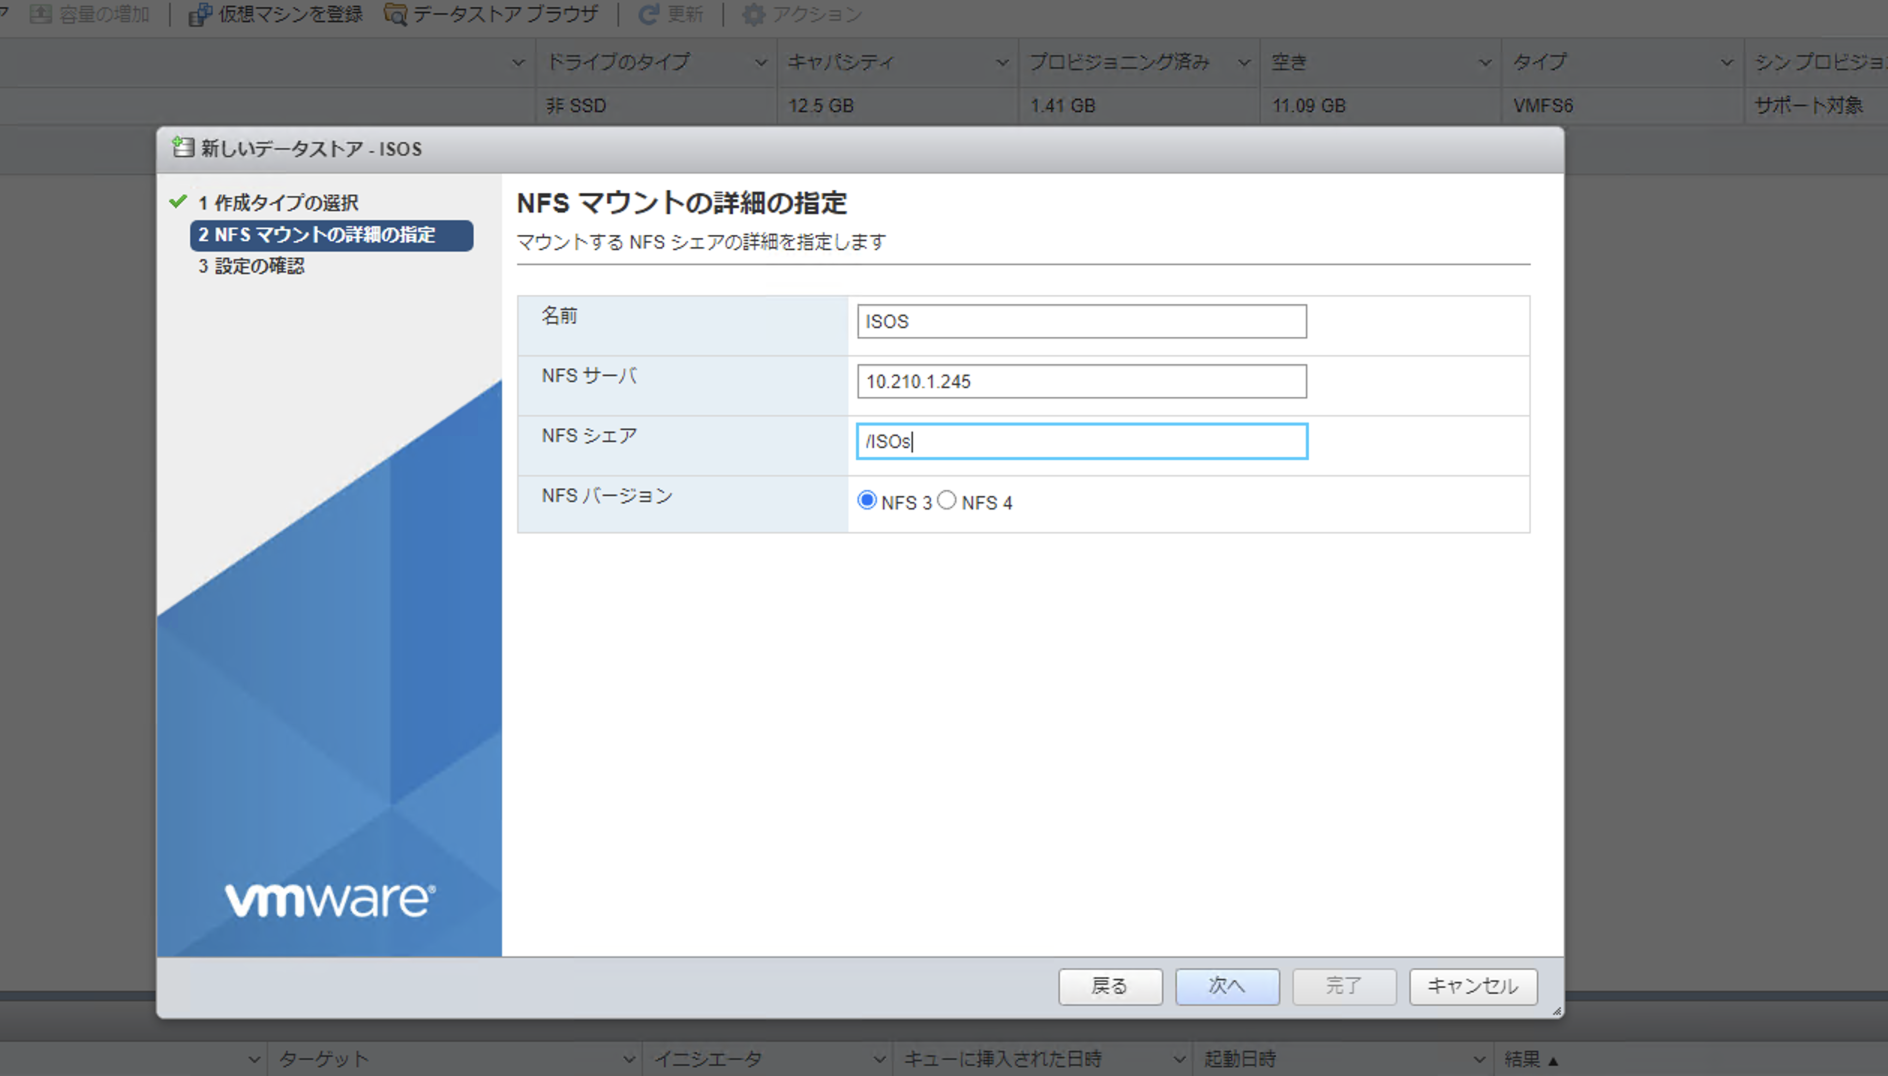Open the ターゲット column dropdown at bottom
The width and height of the screenshot is (1888, 1076).
click(x=629, y=1058)
